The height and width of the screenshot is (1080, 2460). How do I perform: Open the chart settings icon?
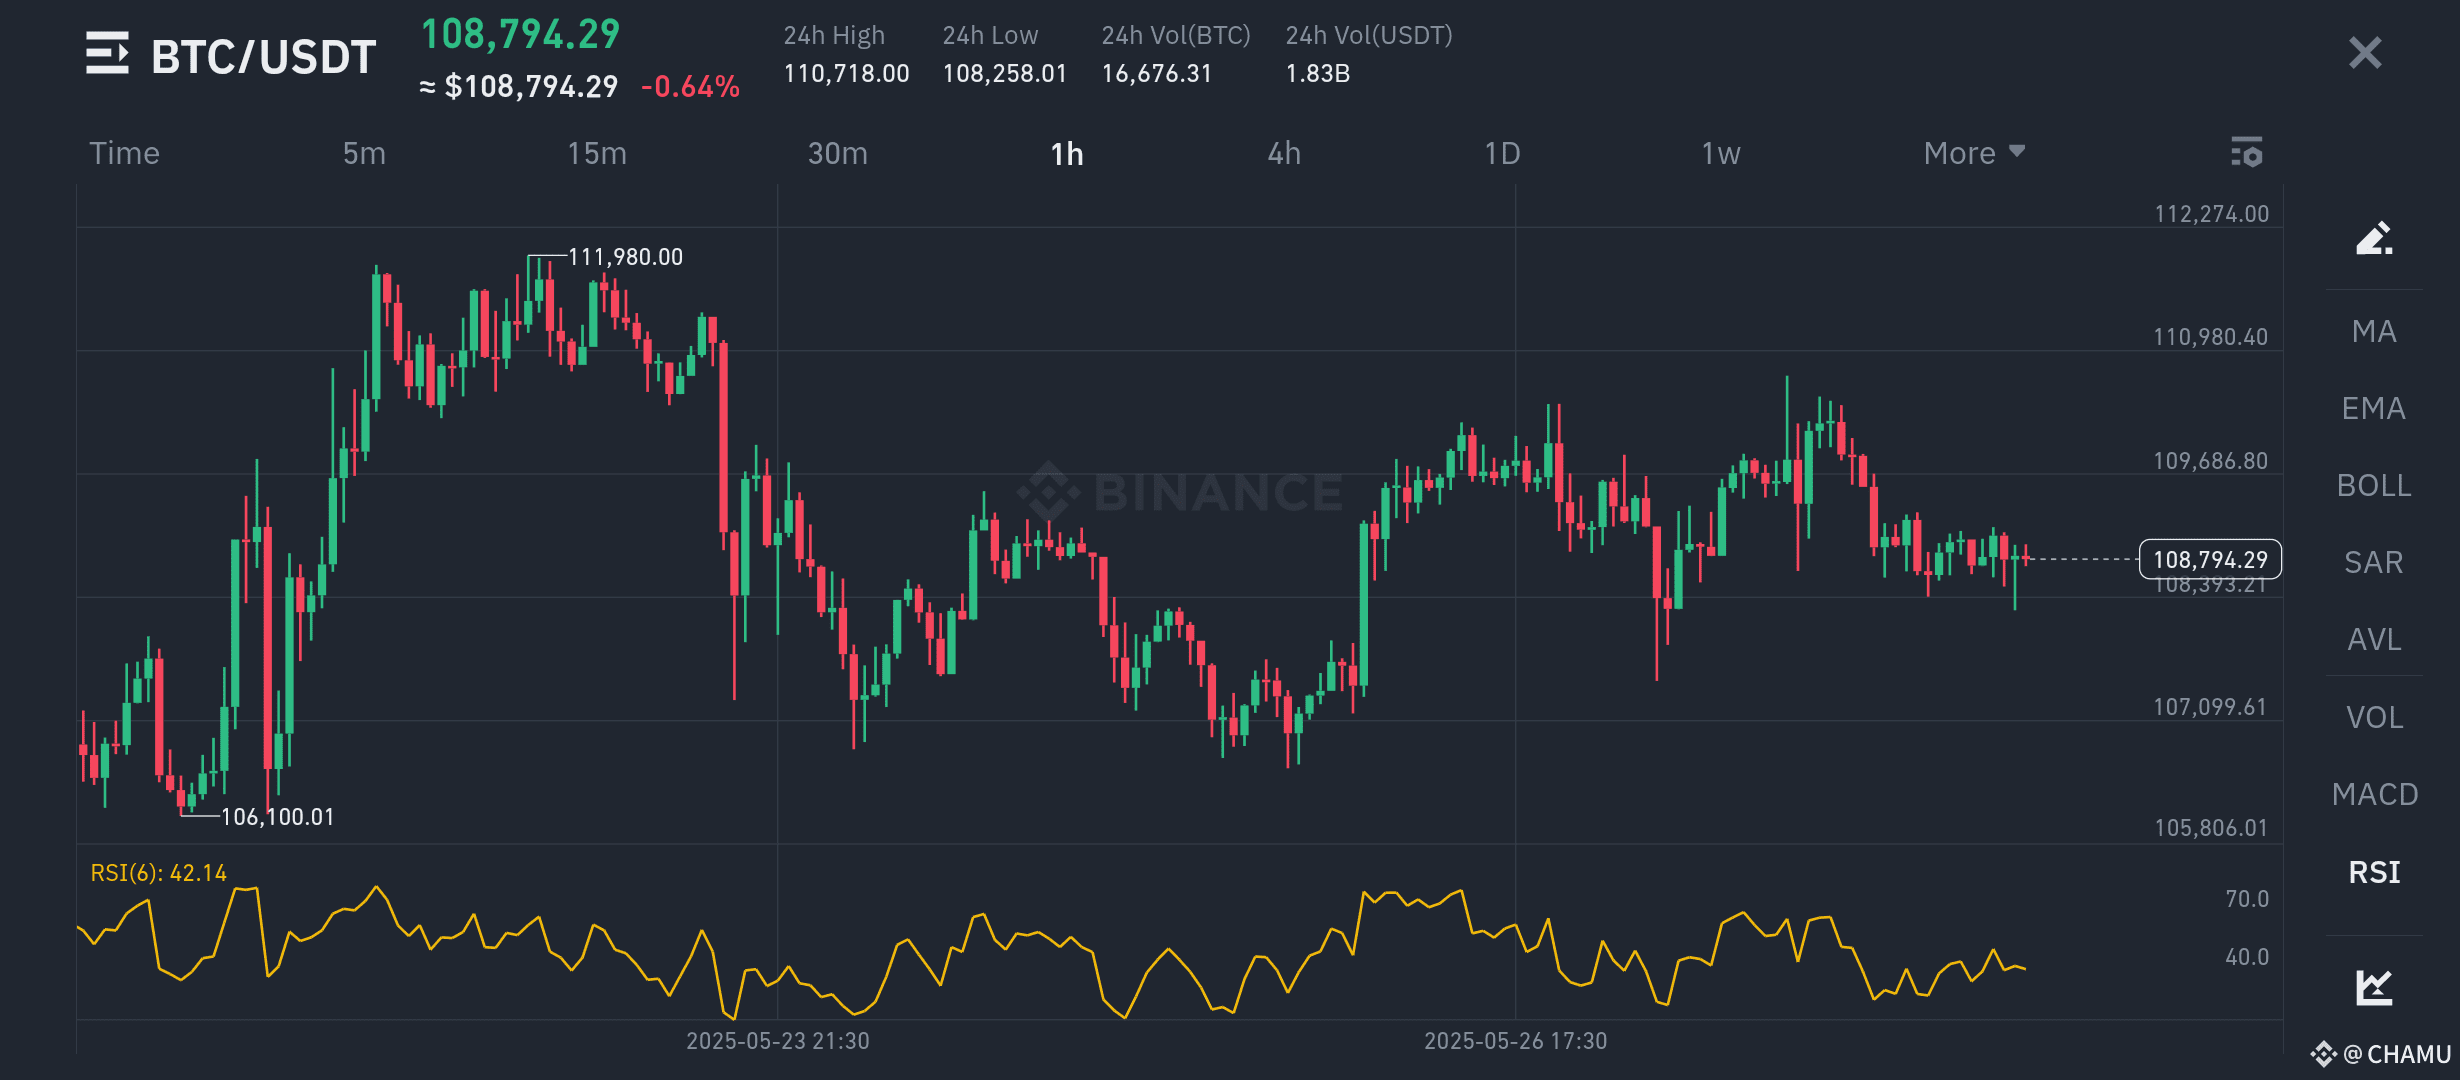pos(2246,152)
